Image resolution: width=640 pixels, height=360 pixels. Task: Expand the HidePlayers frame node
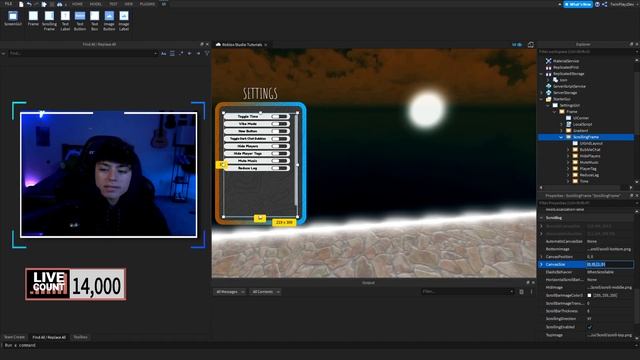click(x=568, y=156)
